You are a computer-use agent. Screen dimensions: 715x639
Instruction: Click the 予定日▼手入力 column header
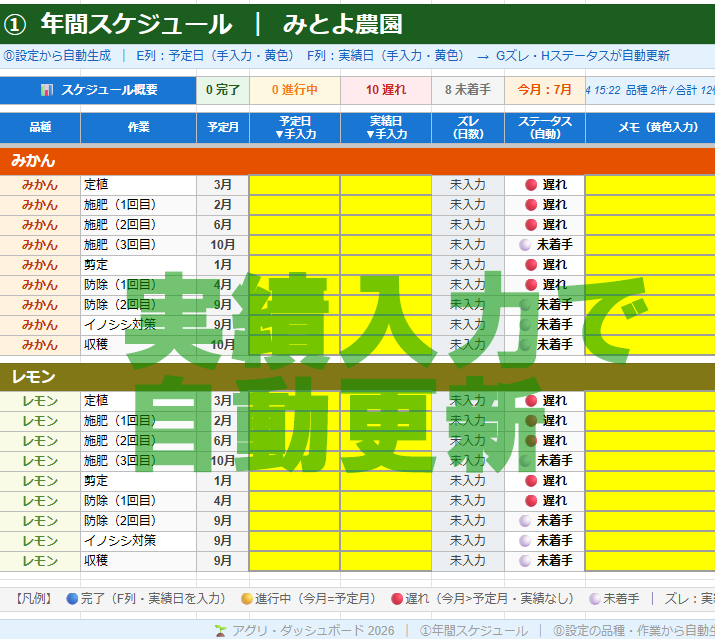tap(295, 128)
